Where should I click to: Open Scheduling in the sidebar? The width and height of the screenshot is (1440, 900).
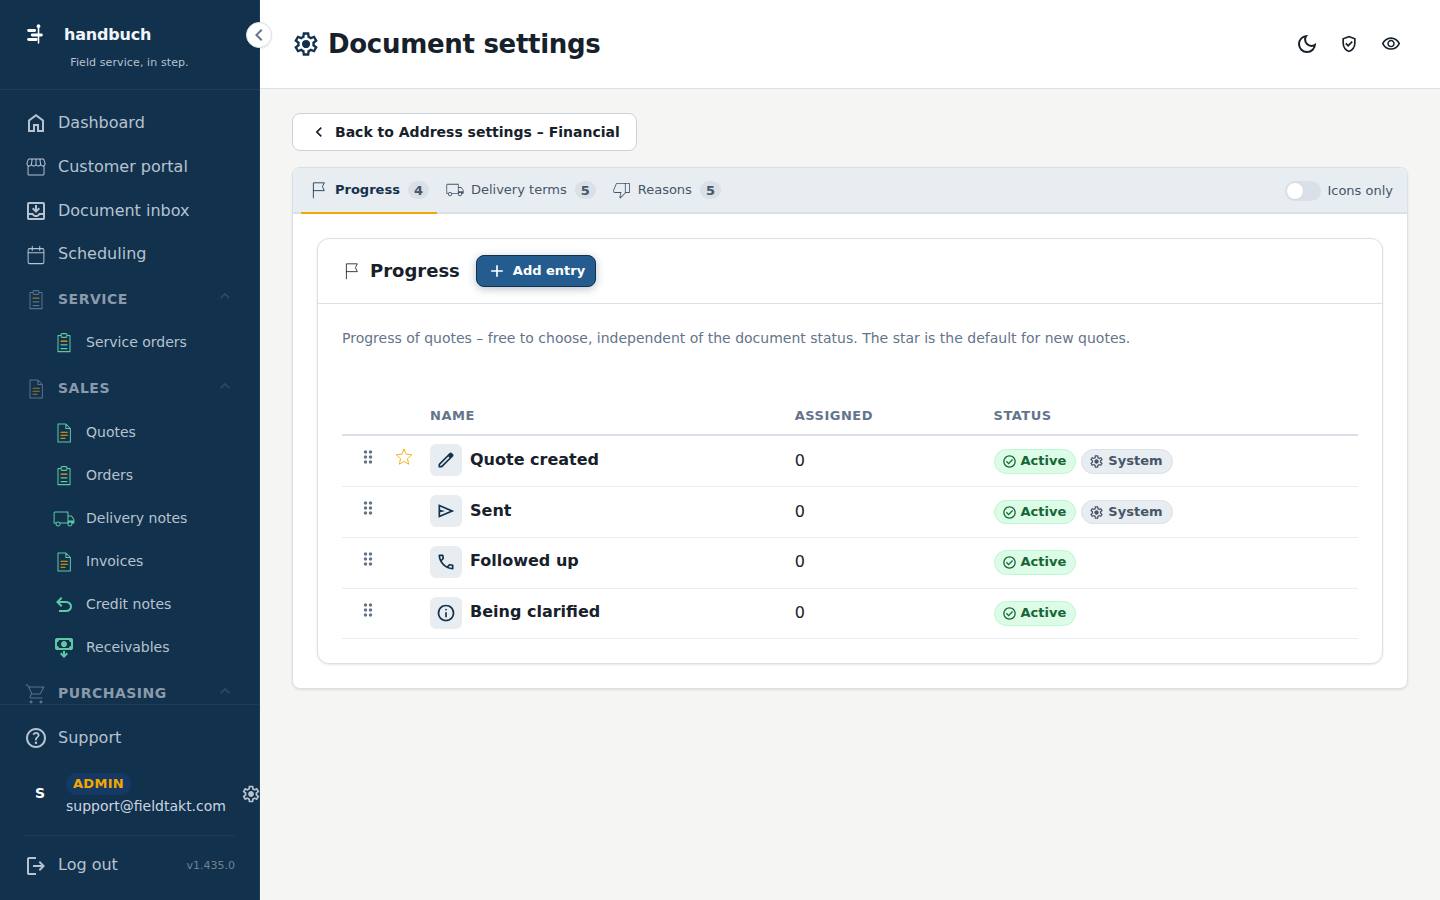click(130, 254)
